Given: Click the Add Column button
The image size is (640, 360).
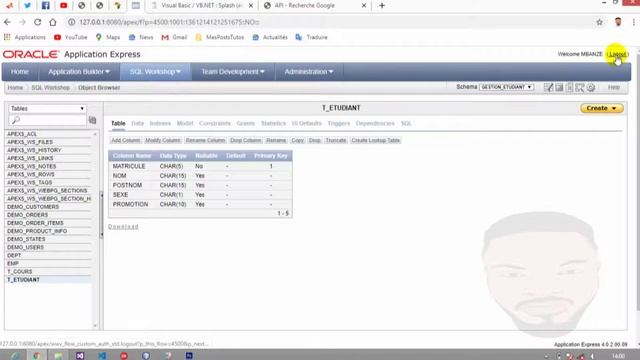Looking at the screenshot, I should [x=126, y=140].
